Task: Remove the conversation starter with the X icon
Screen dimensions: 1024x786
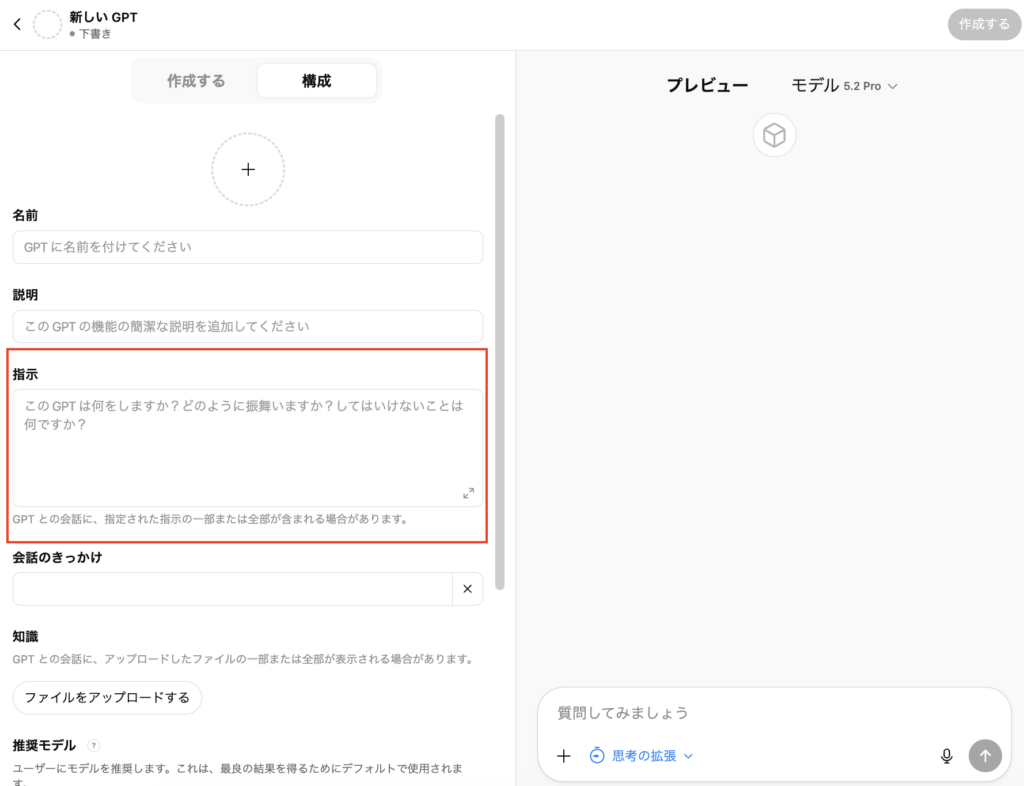Action: pyautogui.click(x=467, y=589)
